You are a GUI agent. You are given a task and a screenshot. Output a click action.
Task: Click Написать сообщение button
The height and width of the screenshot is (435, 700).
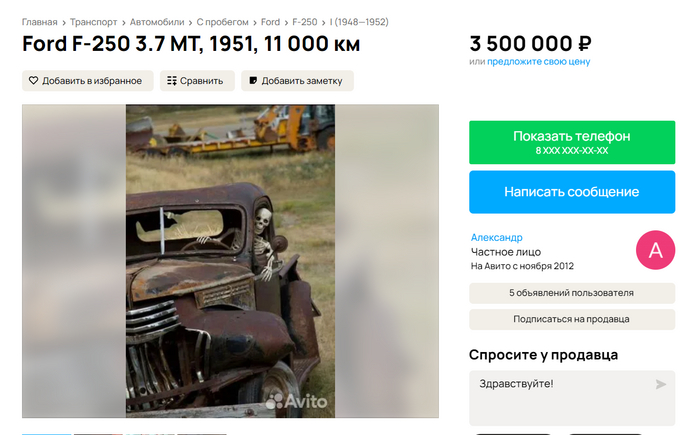[572, 192]
